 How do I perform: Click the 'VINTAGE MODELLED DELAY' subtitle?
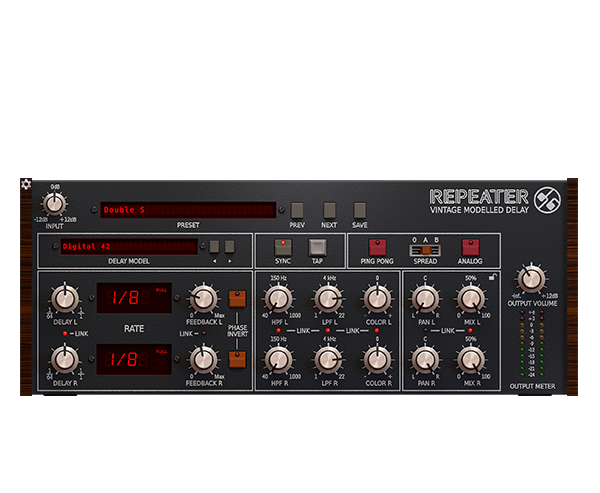point(479,210)
